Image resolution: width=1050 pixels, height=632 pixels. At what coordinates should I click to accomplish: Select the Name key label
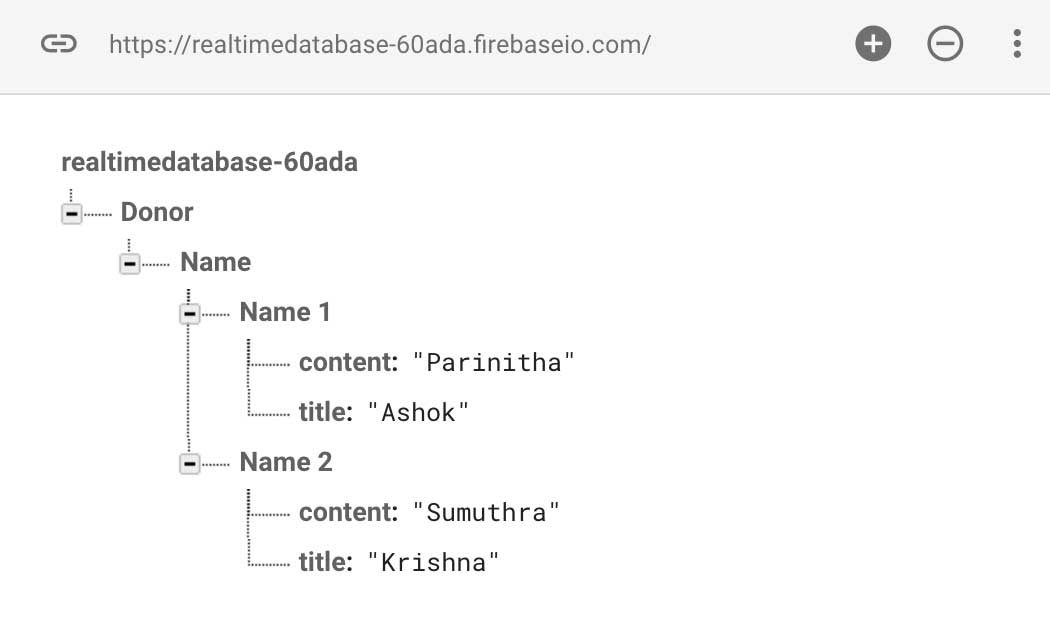[215, 262]
